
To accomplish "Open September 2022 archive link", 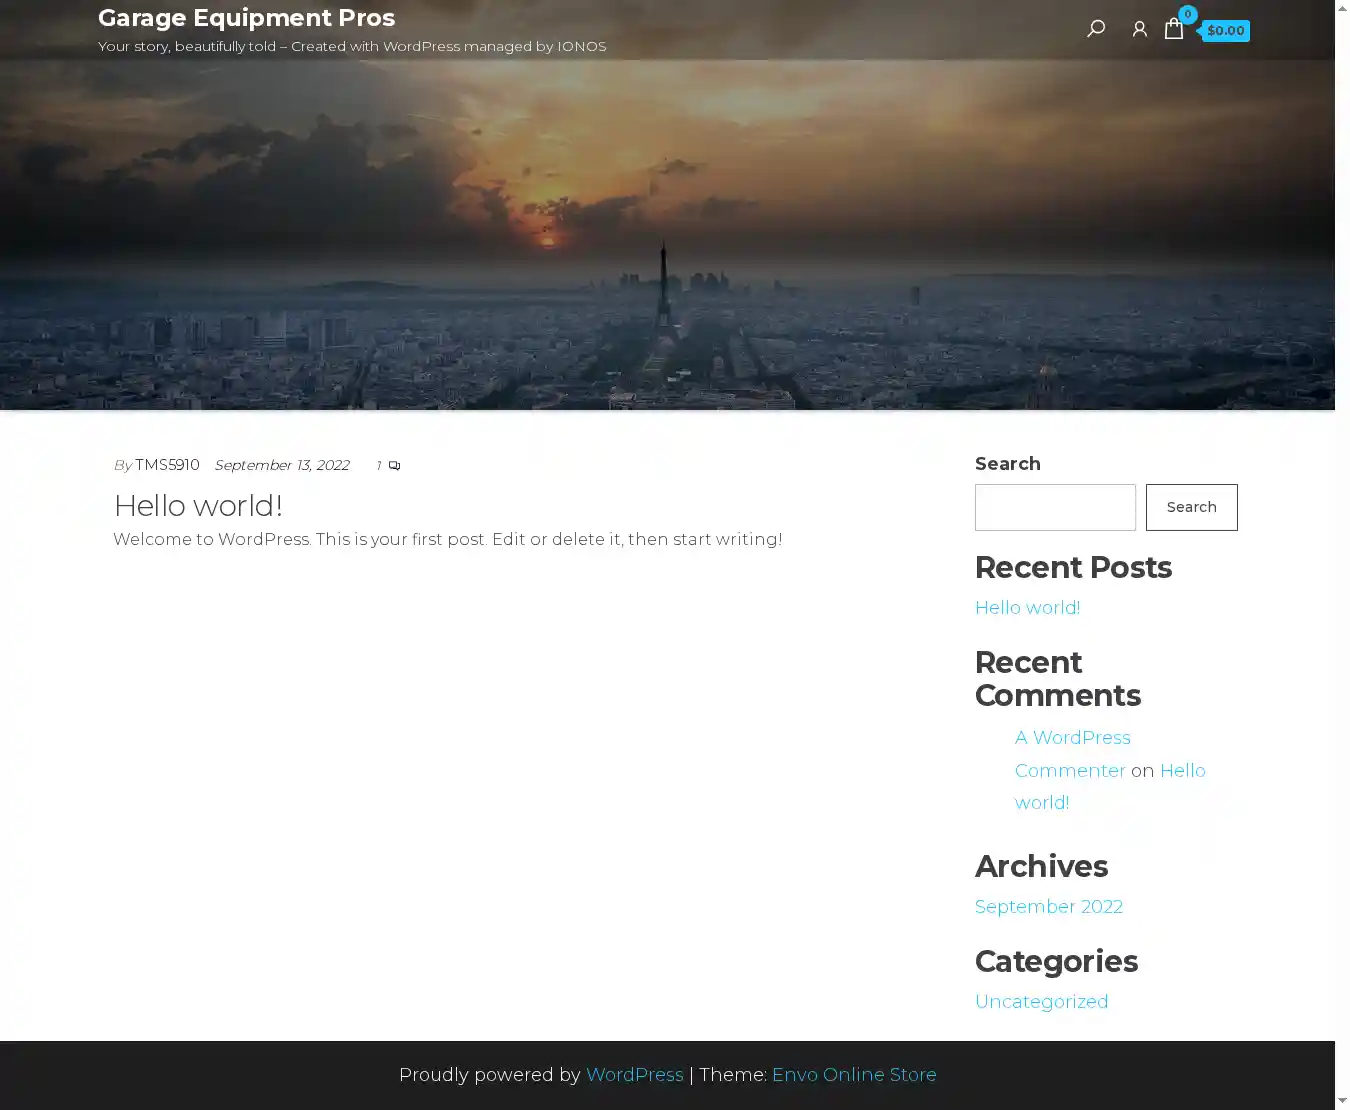I will (x=1048, y=907).
